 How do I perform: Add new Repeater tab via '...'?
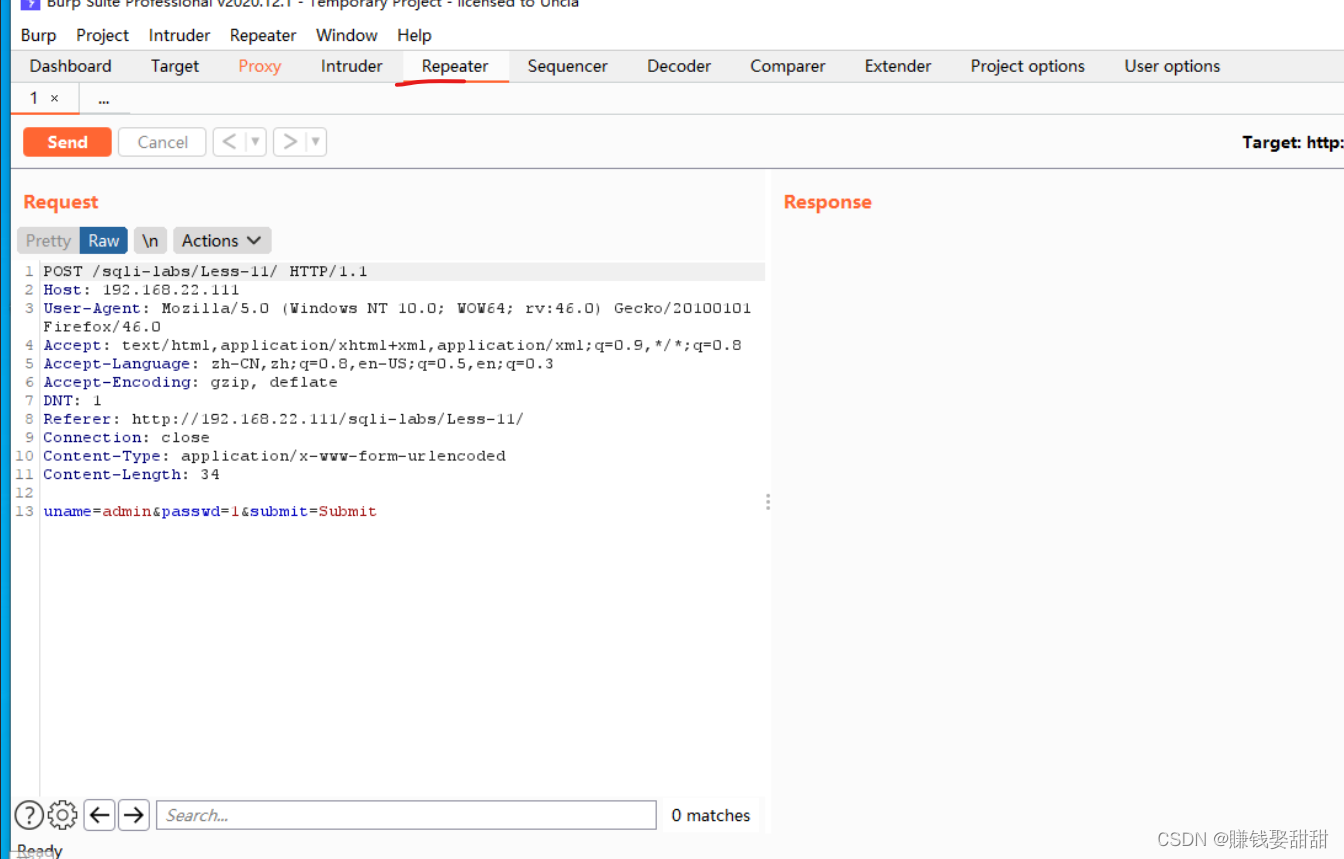[x=103, y=98]
